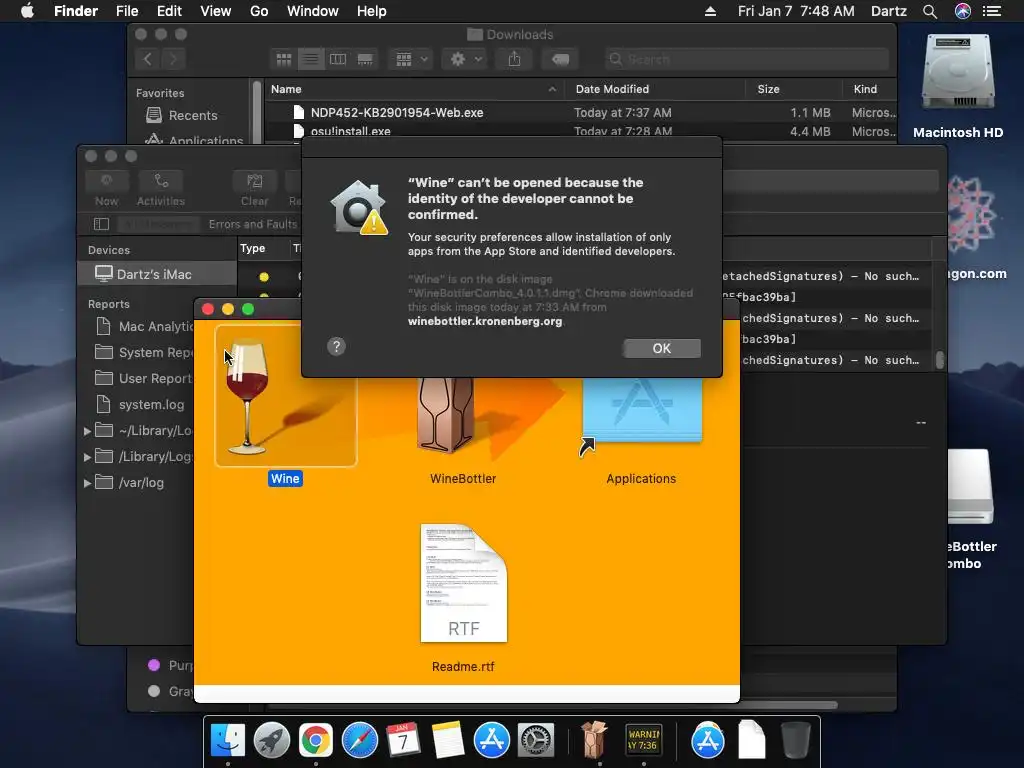Click the Purple tag color in Finder sidebar

pyautogui.click(x=171, y=665)
